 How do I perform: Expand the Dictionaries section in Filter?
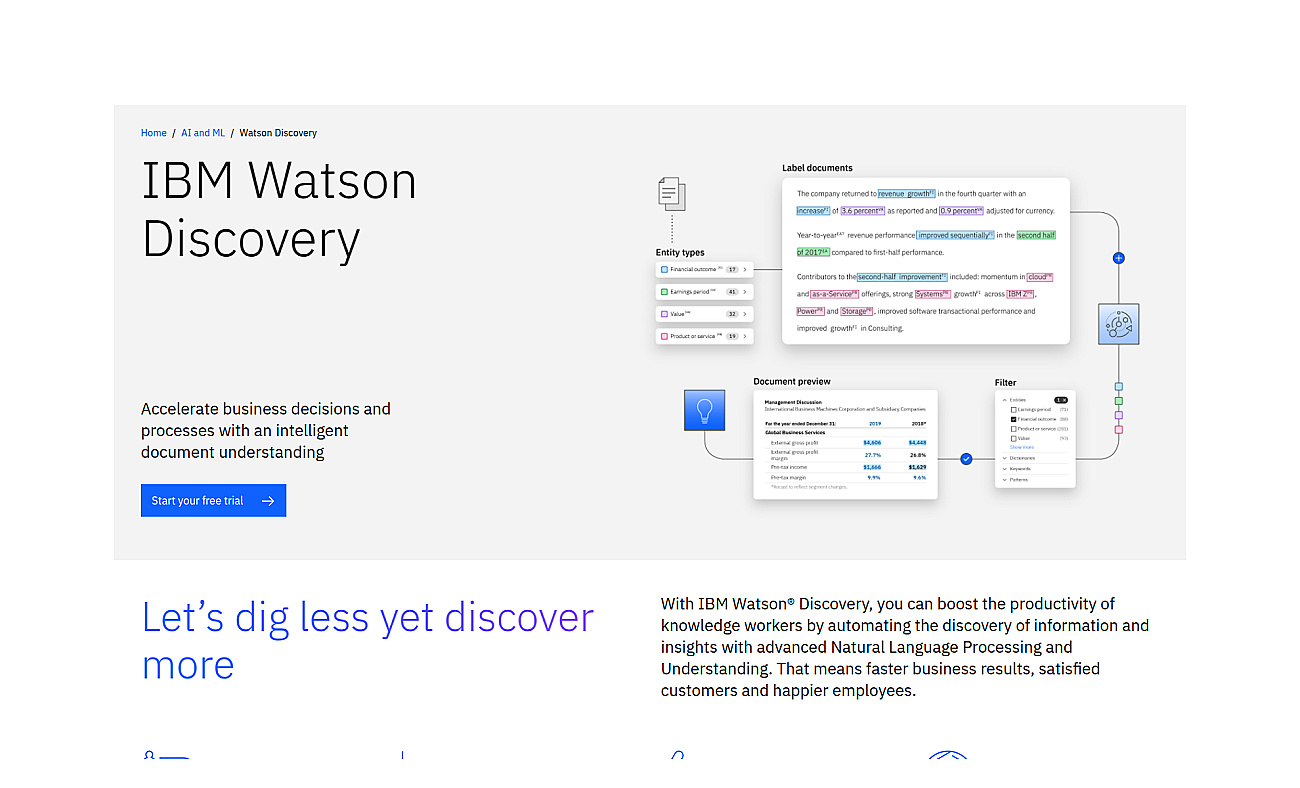[x=1004, y=458]
